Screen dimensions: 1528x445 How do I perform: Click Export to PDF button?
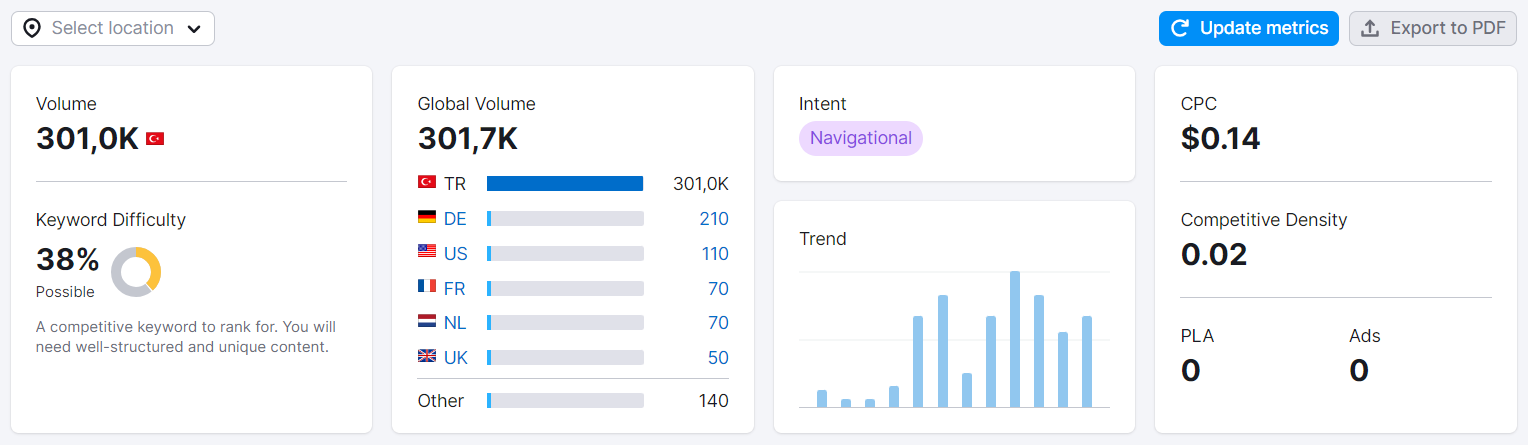(1433, 28)
